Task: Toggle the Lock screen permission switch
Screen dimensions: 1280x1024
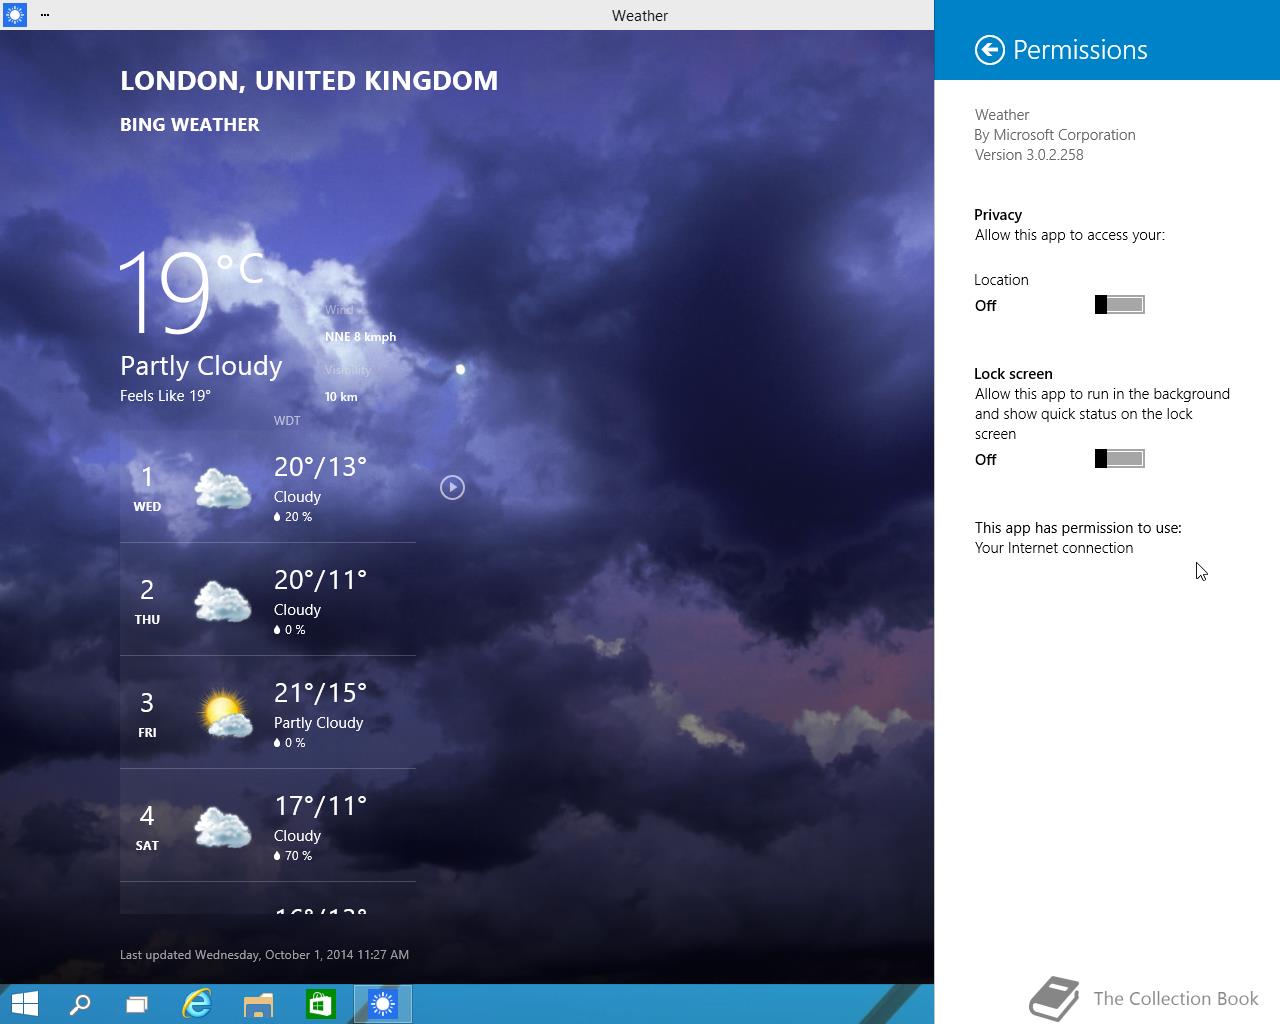Action: 1119,459
